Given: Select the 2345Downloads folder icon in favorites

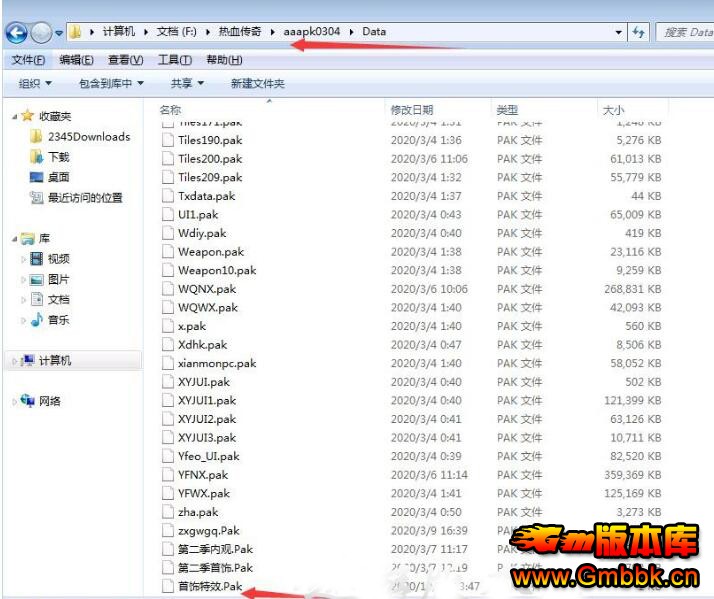Looking at the screenshot, I should point(37,137).
